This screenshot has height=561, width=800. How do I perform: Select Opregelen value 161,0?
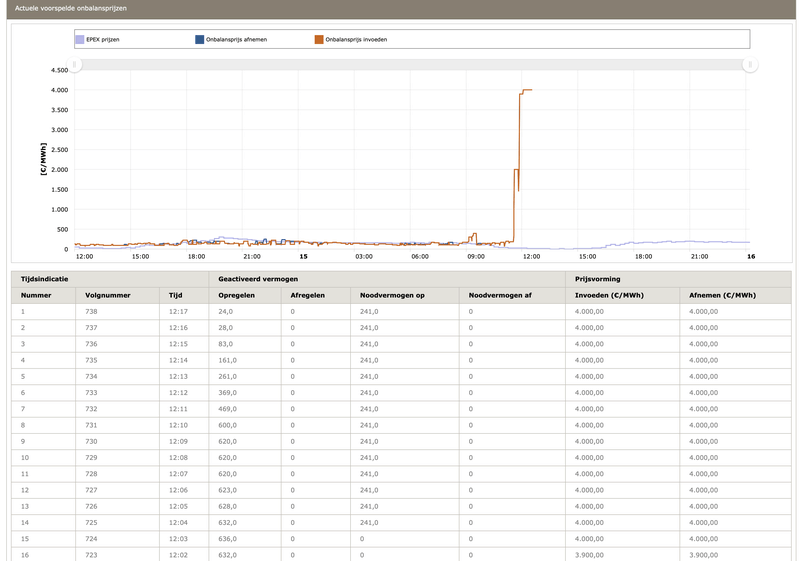tap(228, 361)
